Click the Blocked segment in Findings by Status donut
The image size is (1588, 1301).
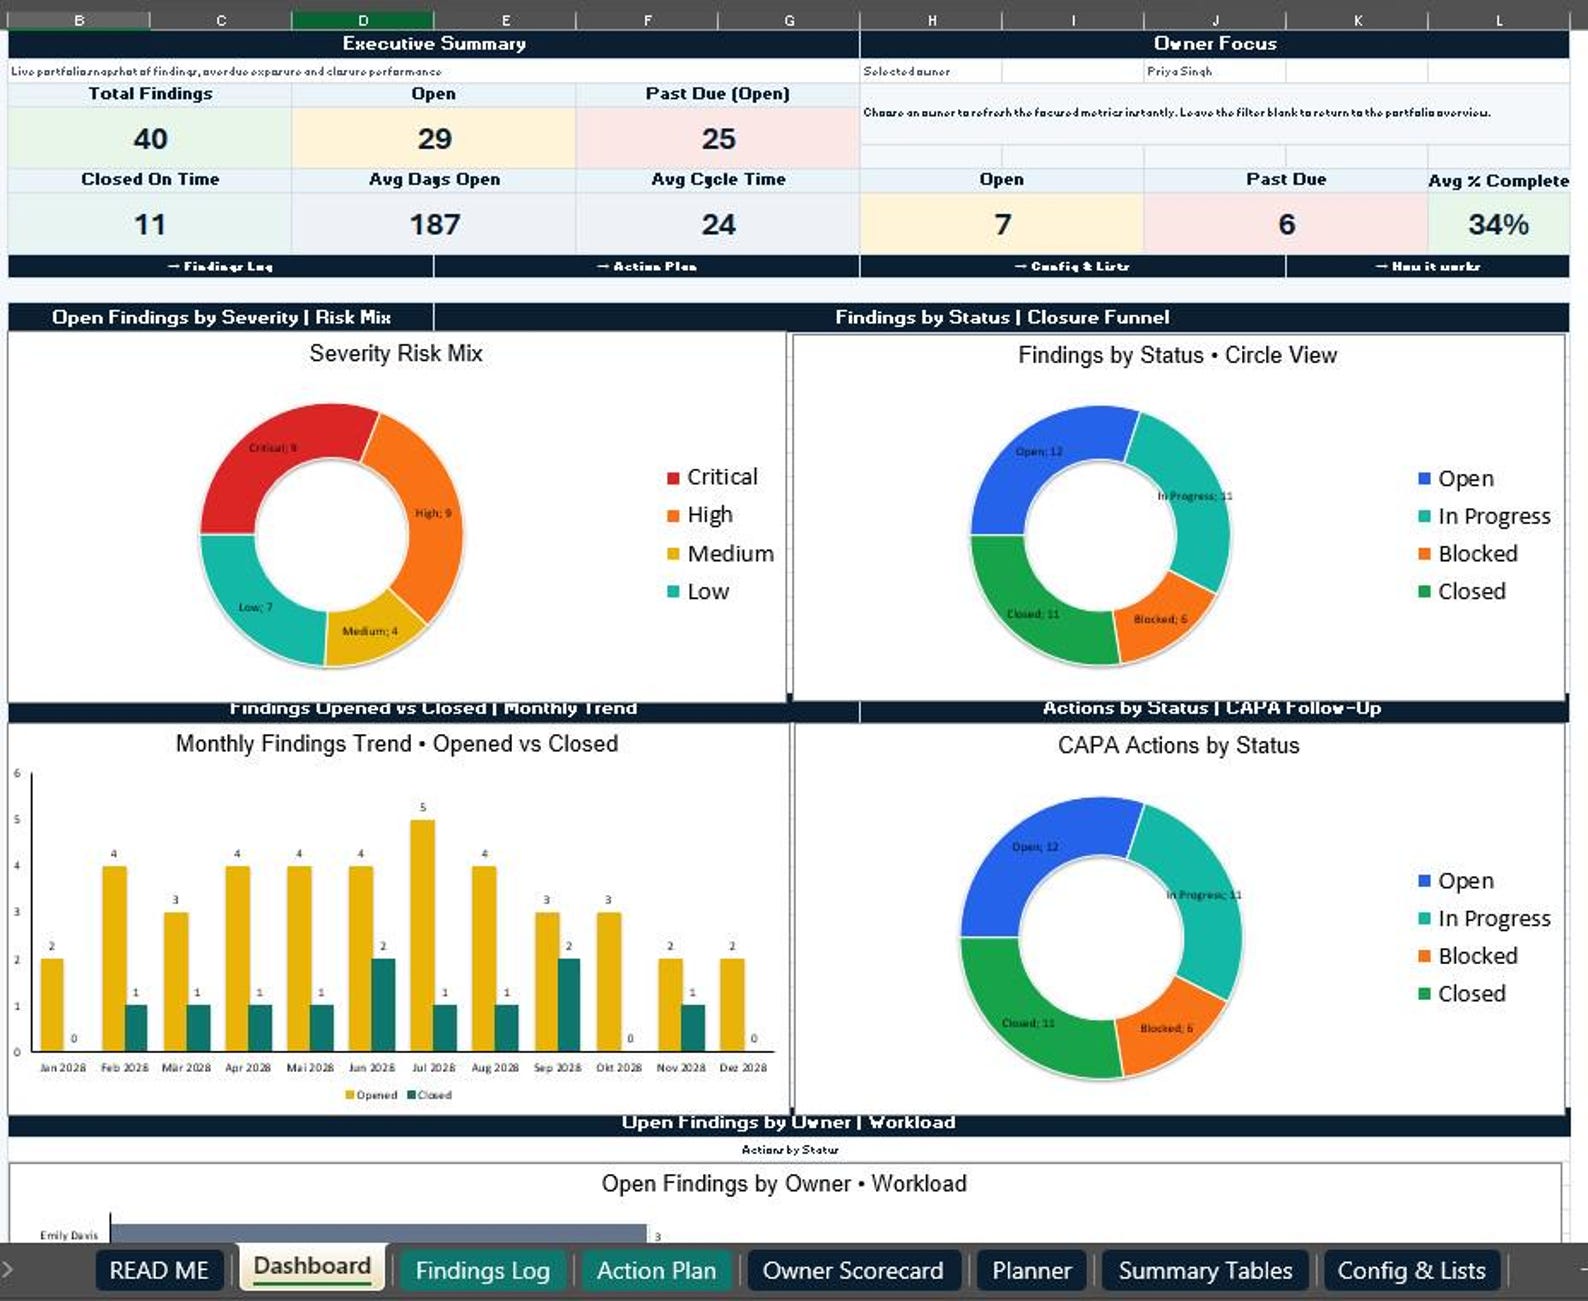[x=1162, y=624]
